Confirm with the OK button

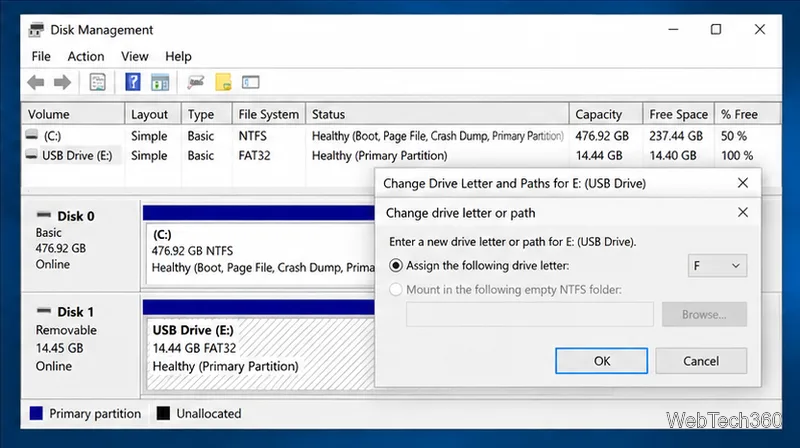[x=602, y=361]
